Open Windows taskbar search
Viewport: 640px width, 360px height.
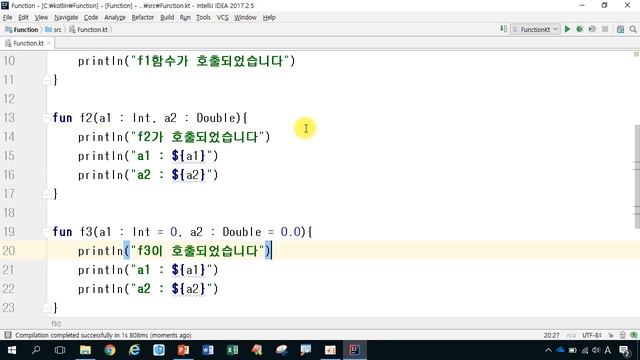(x=36, y=350)
